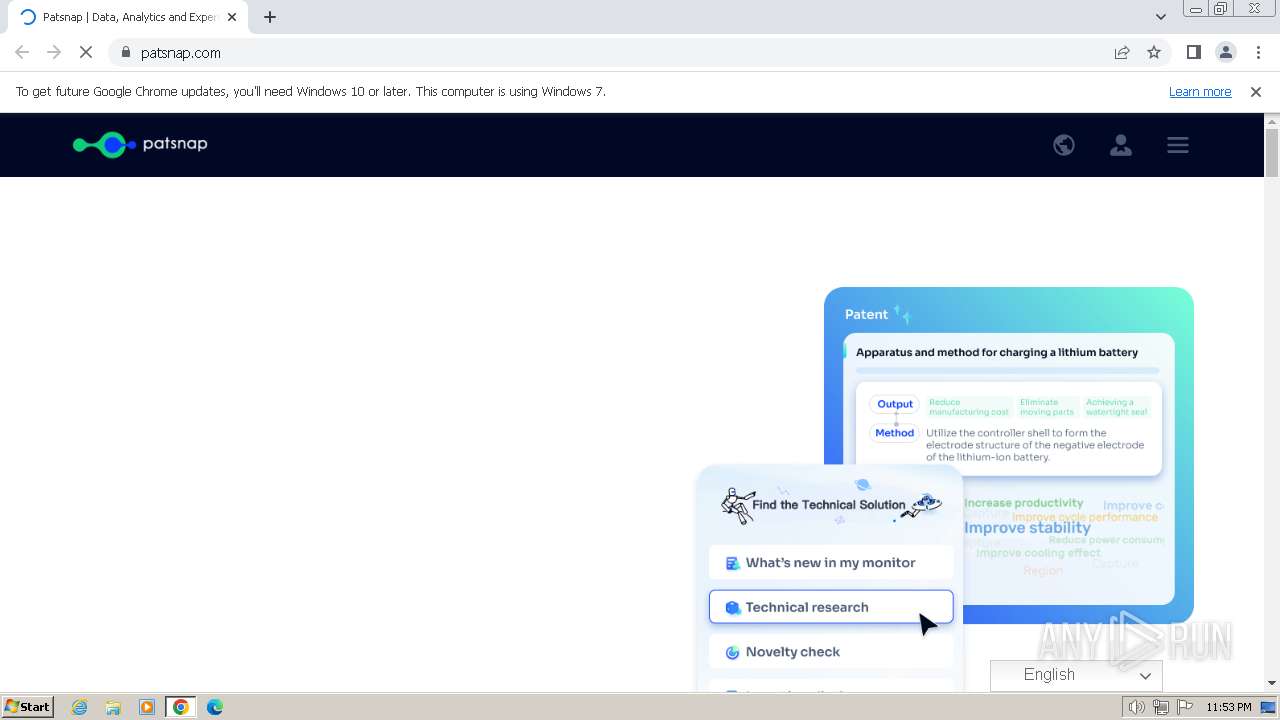Stop loading the page
The height and width of the screenshot is (720, 1280).
pyautogui.click(x=86, y=53)
